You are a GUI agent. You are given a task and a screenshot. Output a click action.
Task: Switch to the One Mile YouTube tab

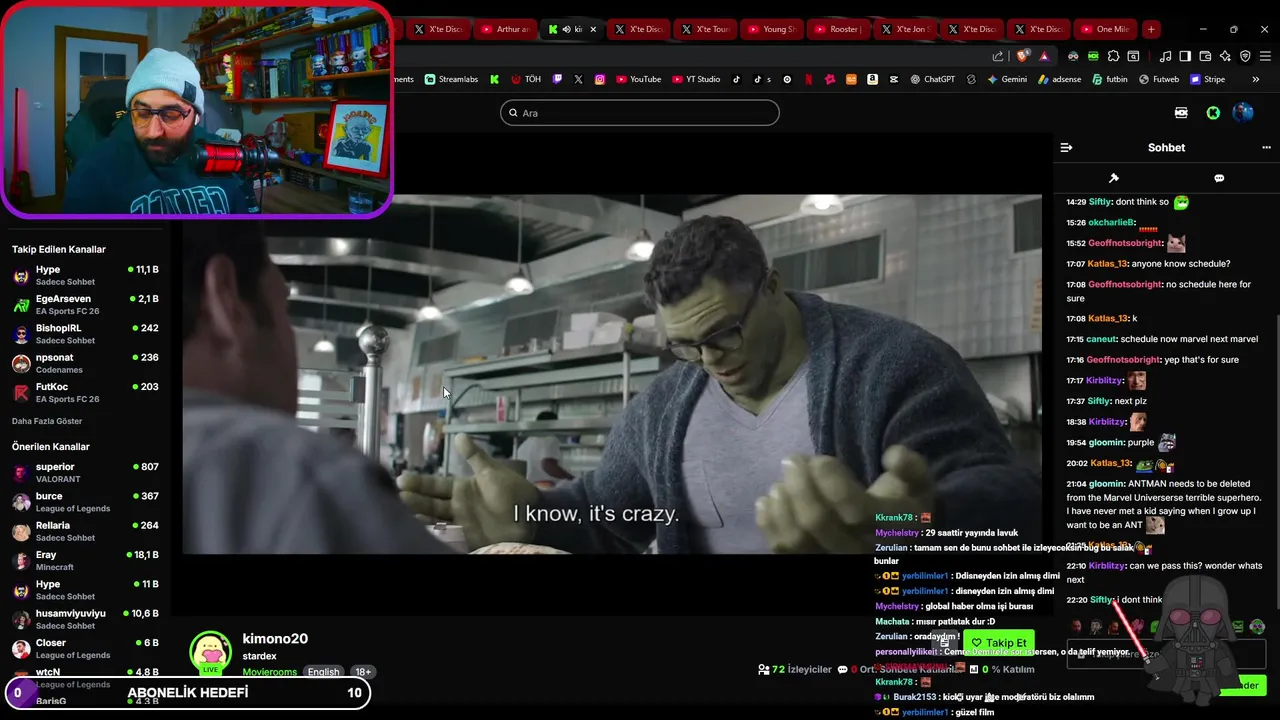(x=1104, y=29)
